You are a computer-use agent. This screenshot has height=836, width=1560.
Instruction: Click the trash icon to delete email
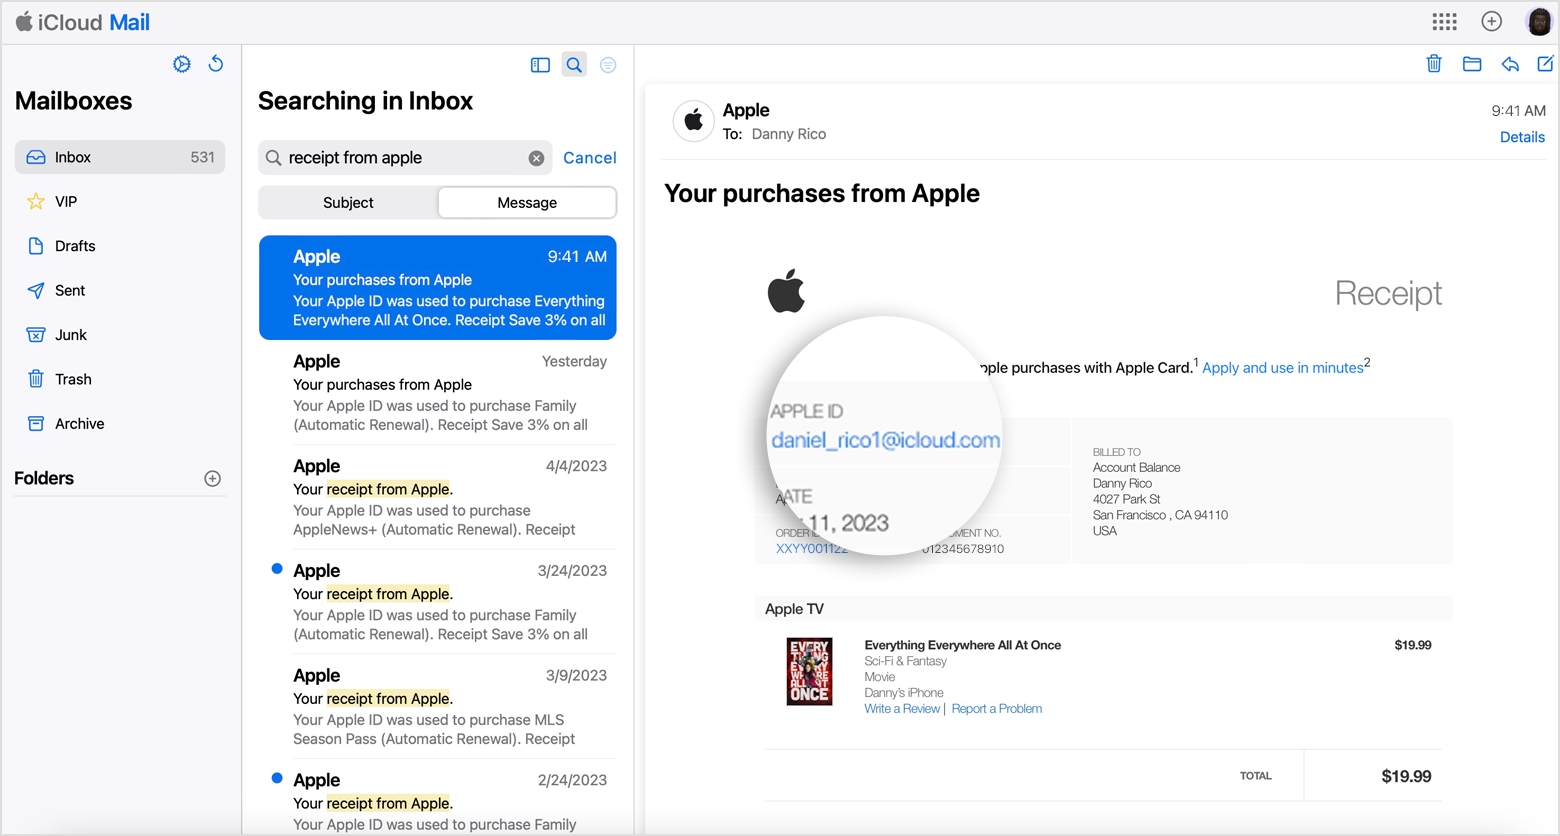pos(1433,64)
